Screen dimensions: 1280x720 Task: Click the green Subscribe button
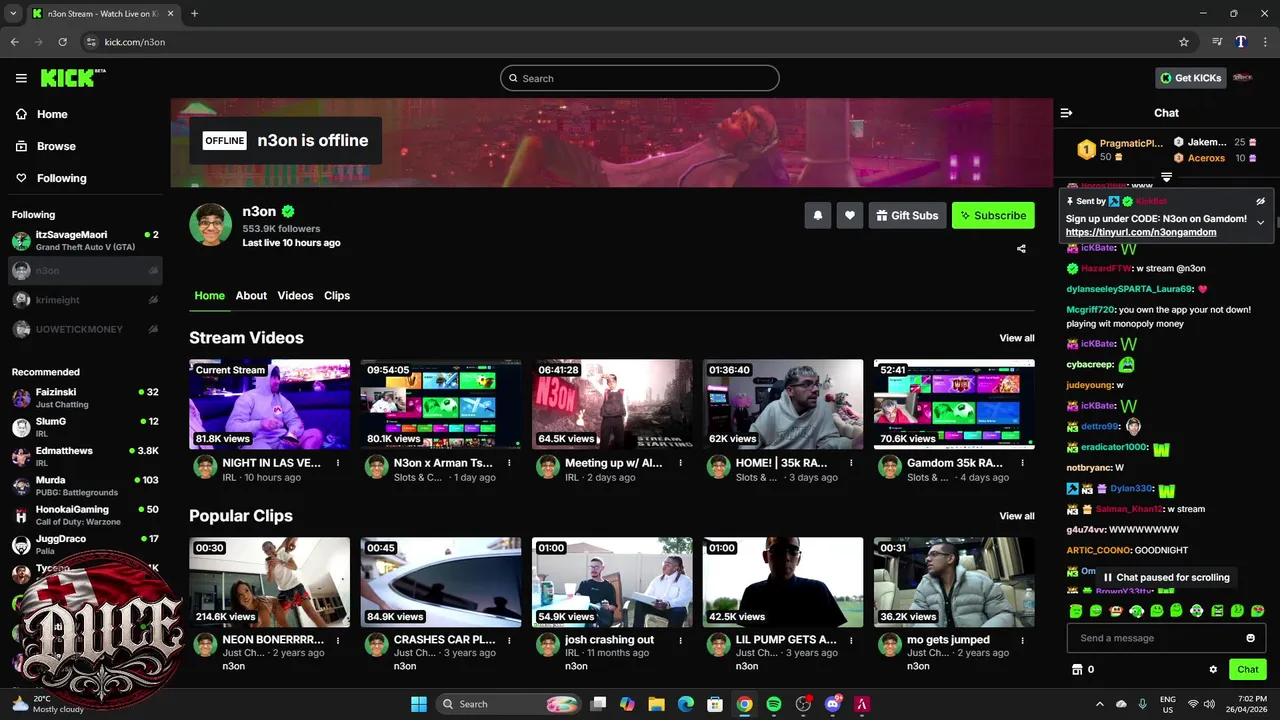tap(993, 215)
